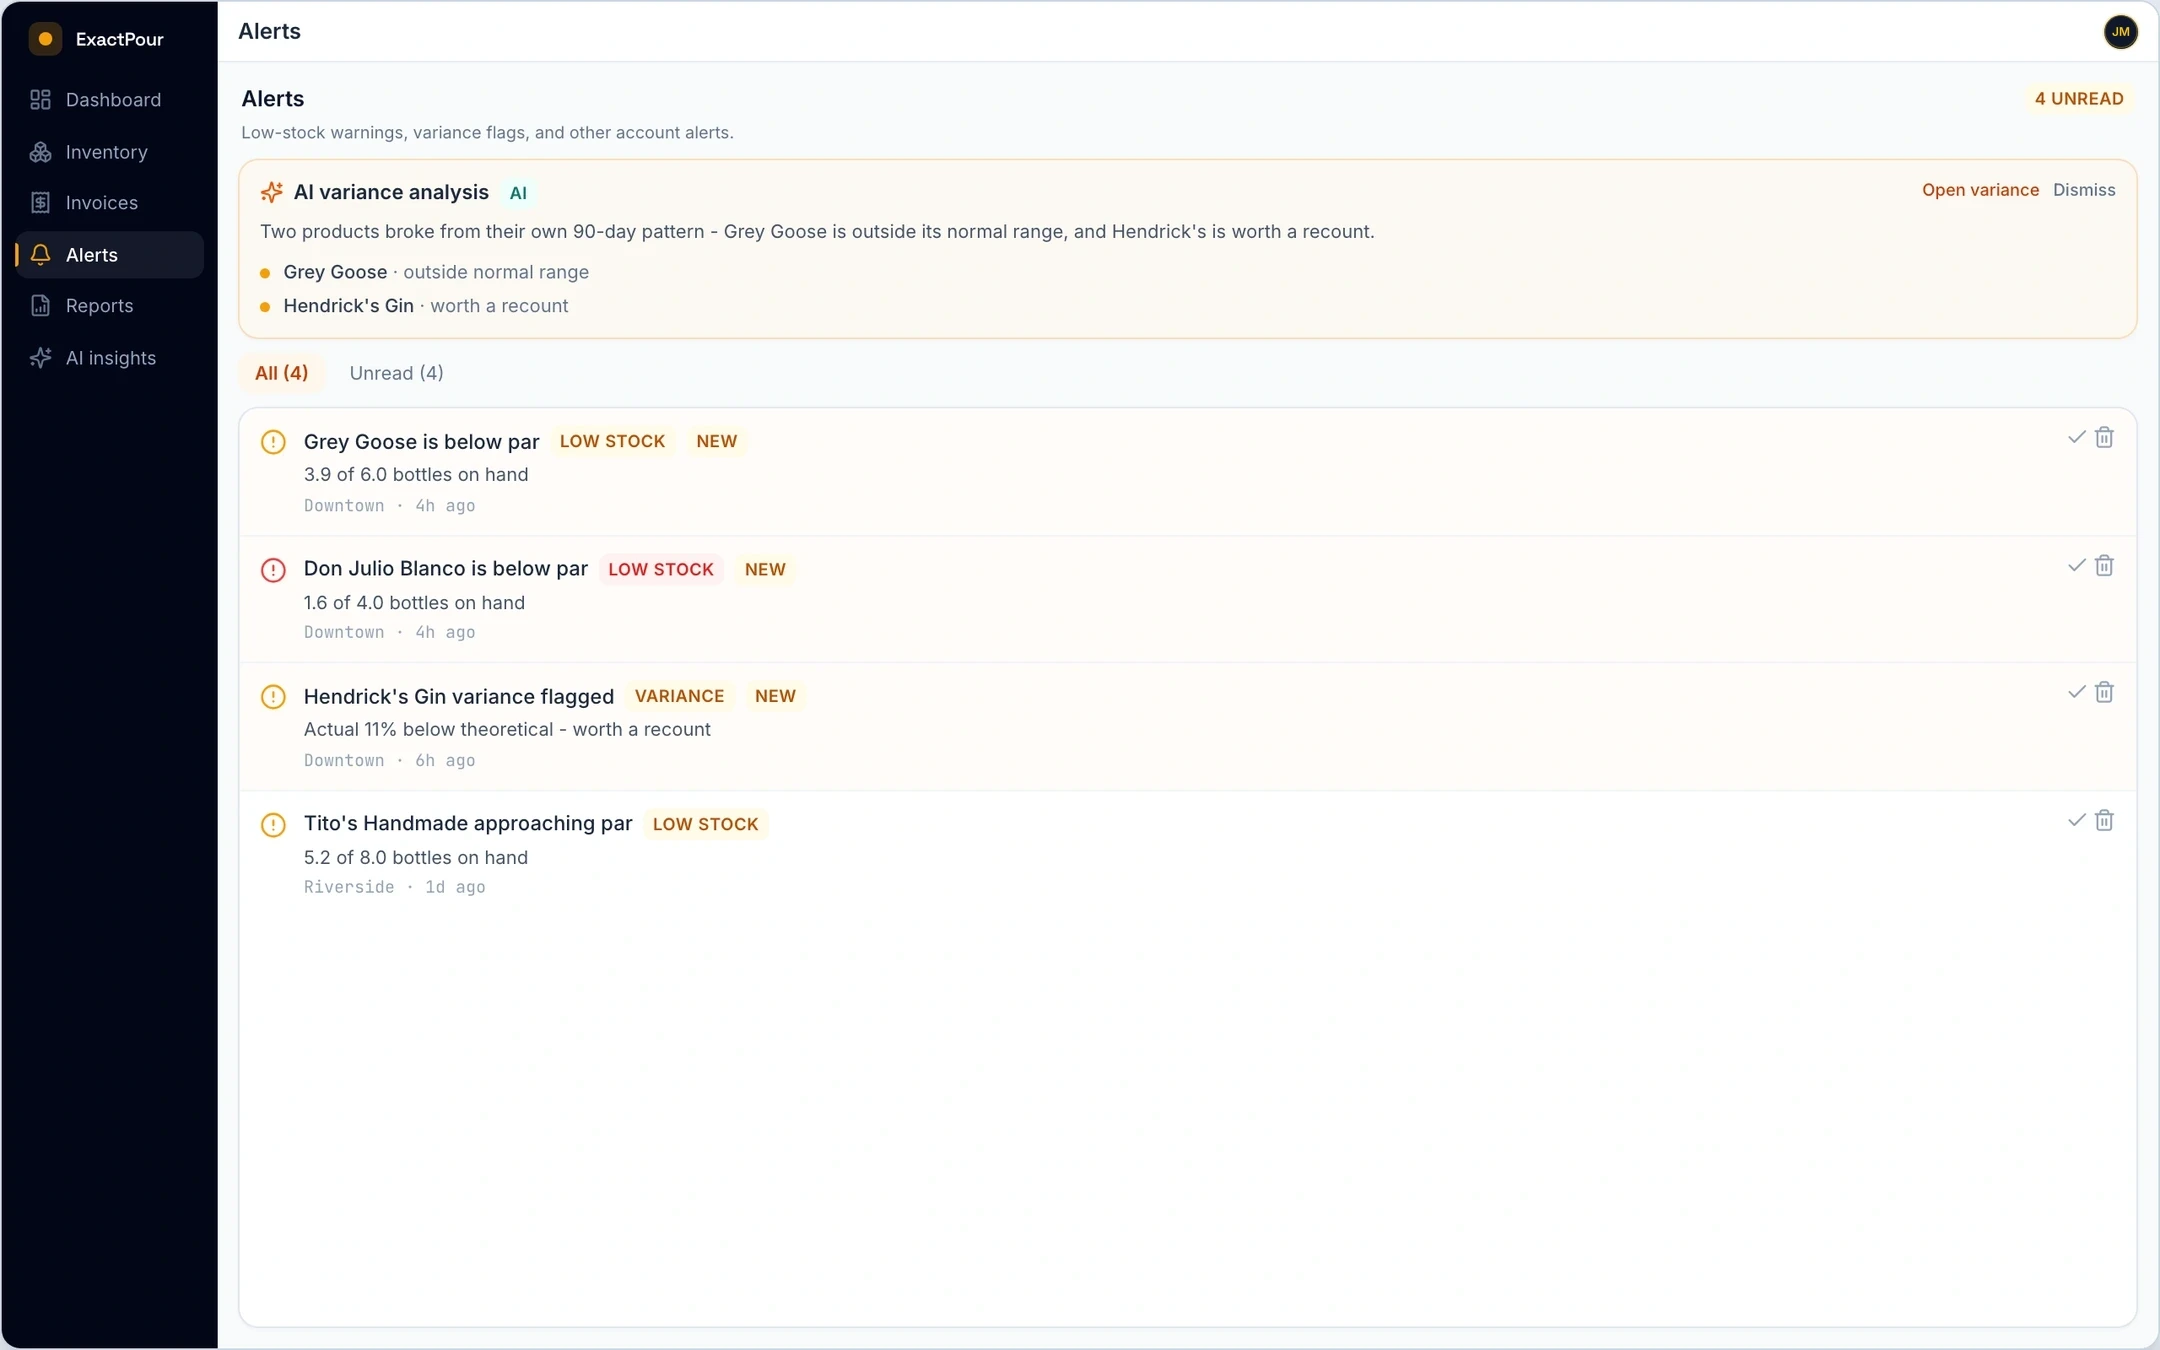The image size is (2160, 1350).
Task: Click the red Don Julio Blanco warning icon
Action: pyautogui.click(x=273, y=570)
